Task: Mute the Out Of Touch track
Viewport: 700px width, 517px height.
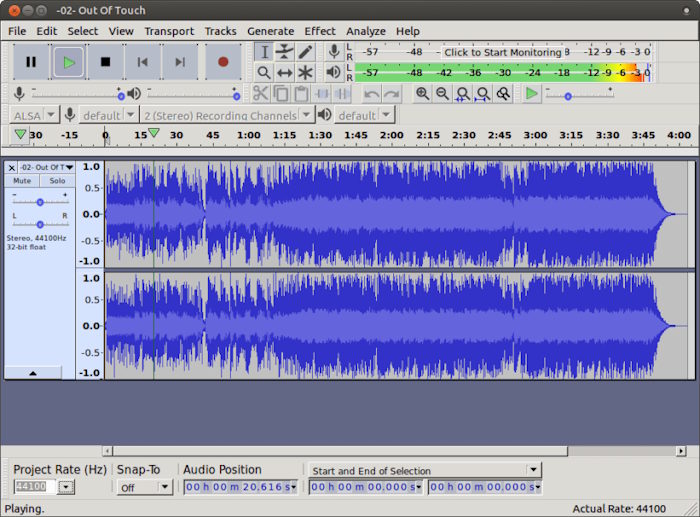Action: pyautogui.click(x=22, y=181)
